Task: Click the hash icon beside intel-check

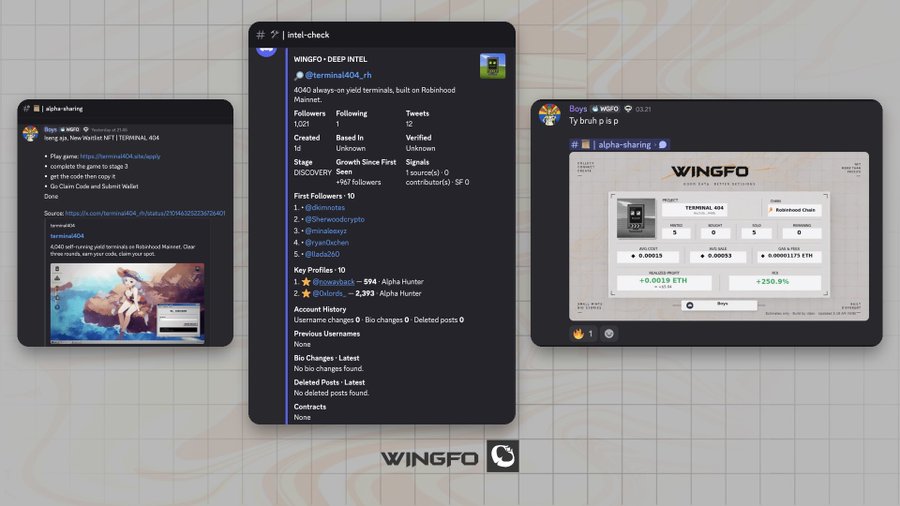Action: click(260, 35)
